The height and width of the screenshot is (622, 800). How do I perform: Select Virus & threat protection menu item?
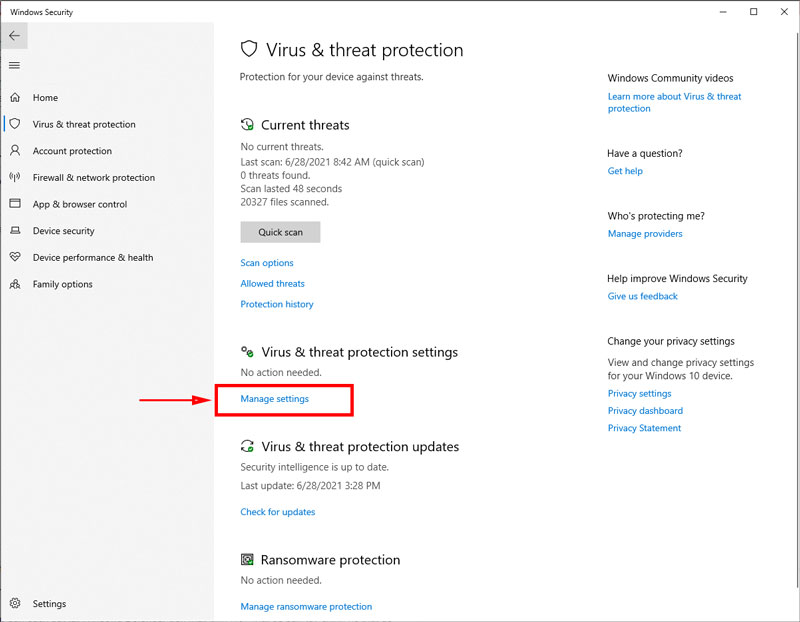[x=84, y=125]
